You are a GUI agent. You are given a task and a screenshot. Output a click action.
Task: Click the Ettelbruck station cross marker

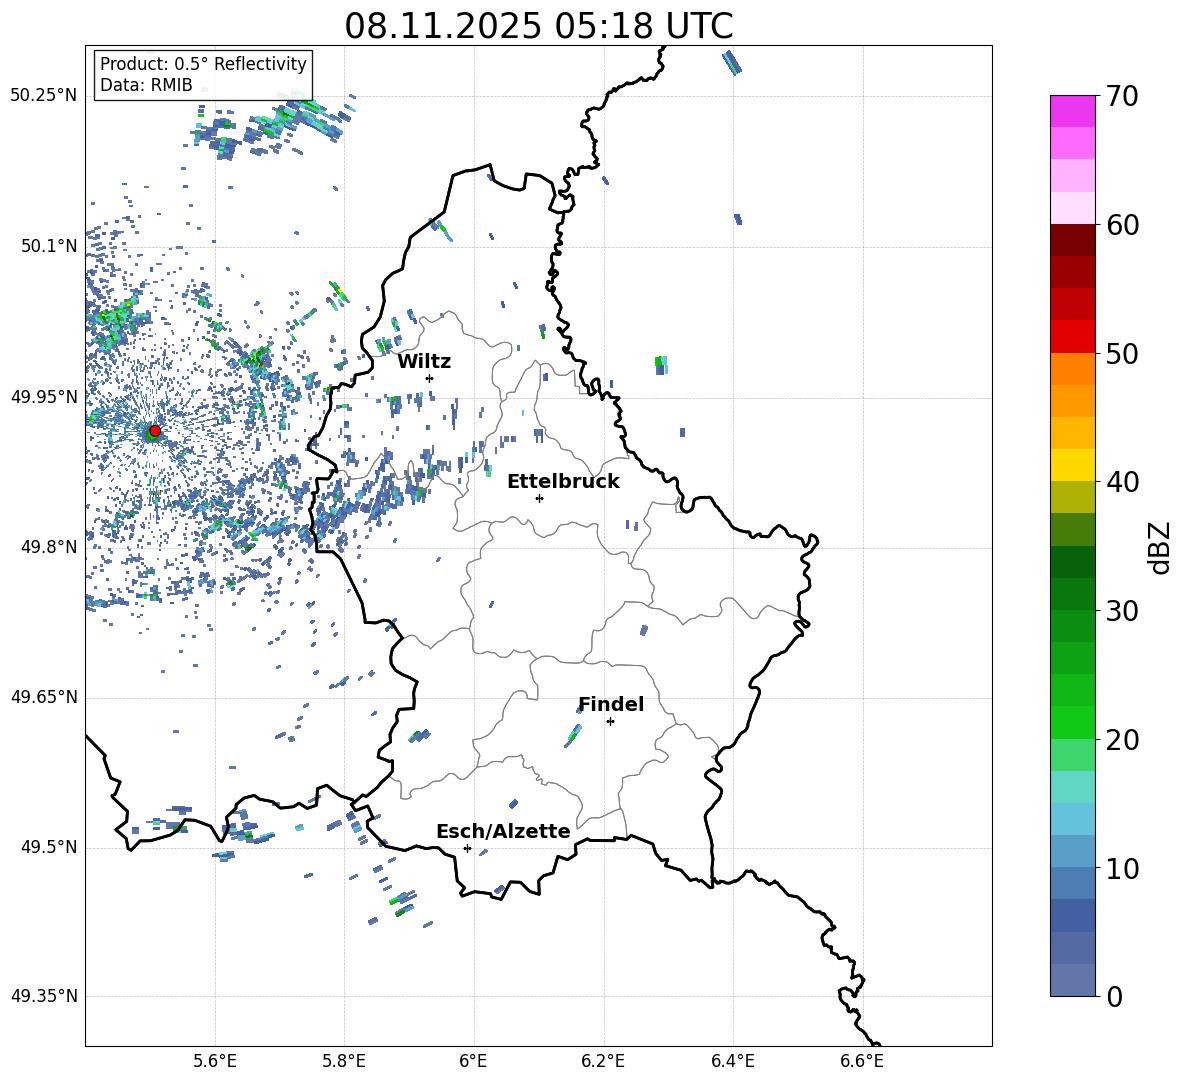point(539,498)
